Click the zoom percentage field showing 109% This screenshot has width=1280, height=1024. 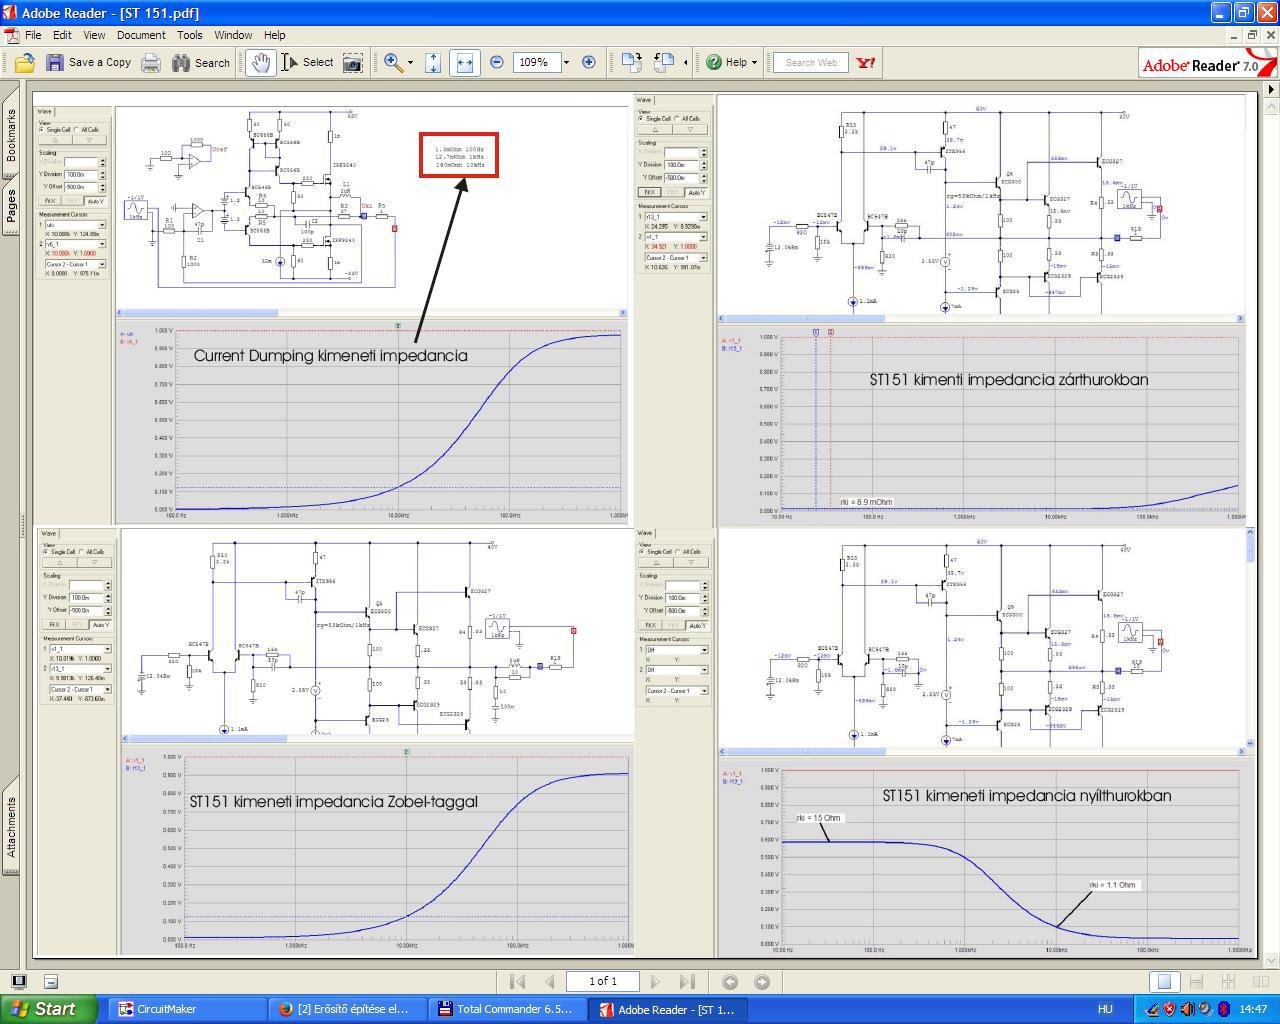tap(536, 63)
